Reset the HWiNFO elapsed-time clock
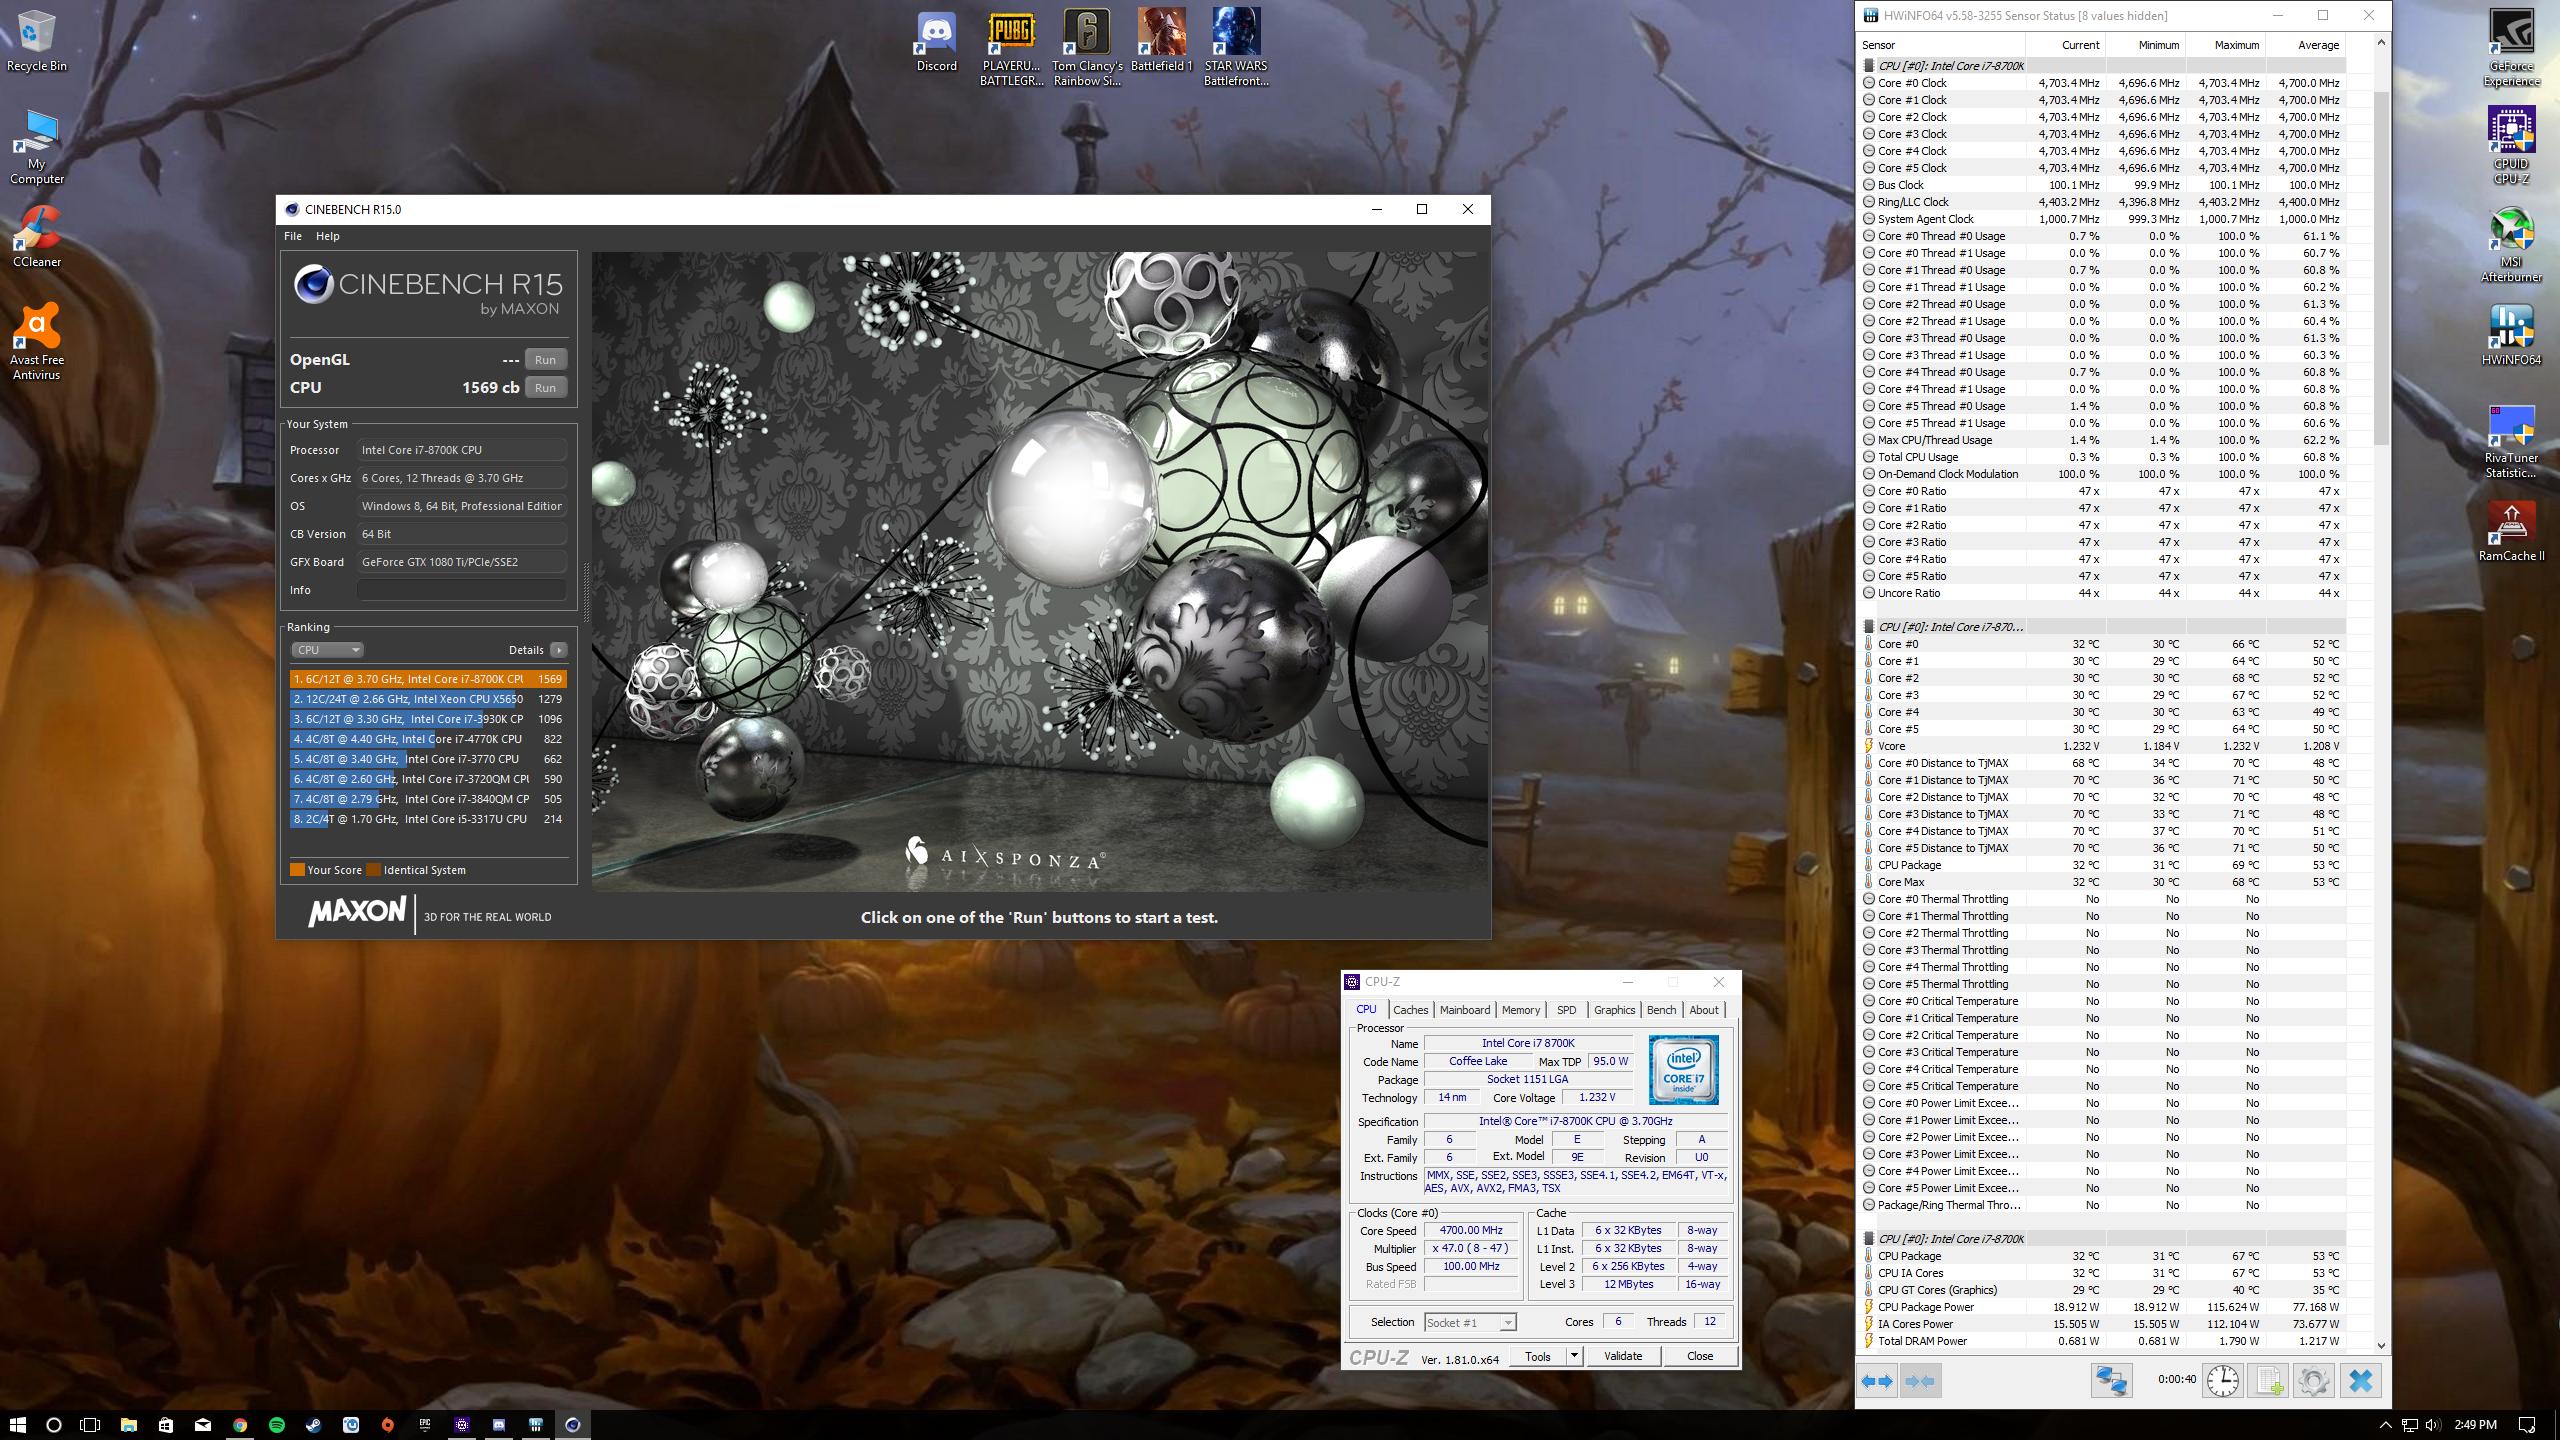This screenshot has height=1440, width=2560. coord(2222,1381)
